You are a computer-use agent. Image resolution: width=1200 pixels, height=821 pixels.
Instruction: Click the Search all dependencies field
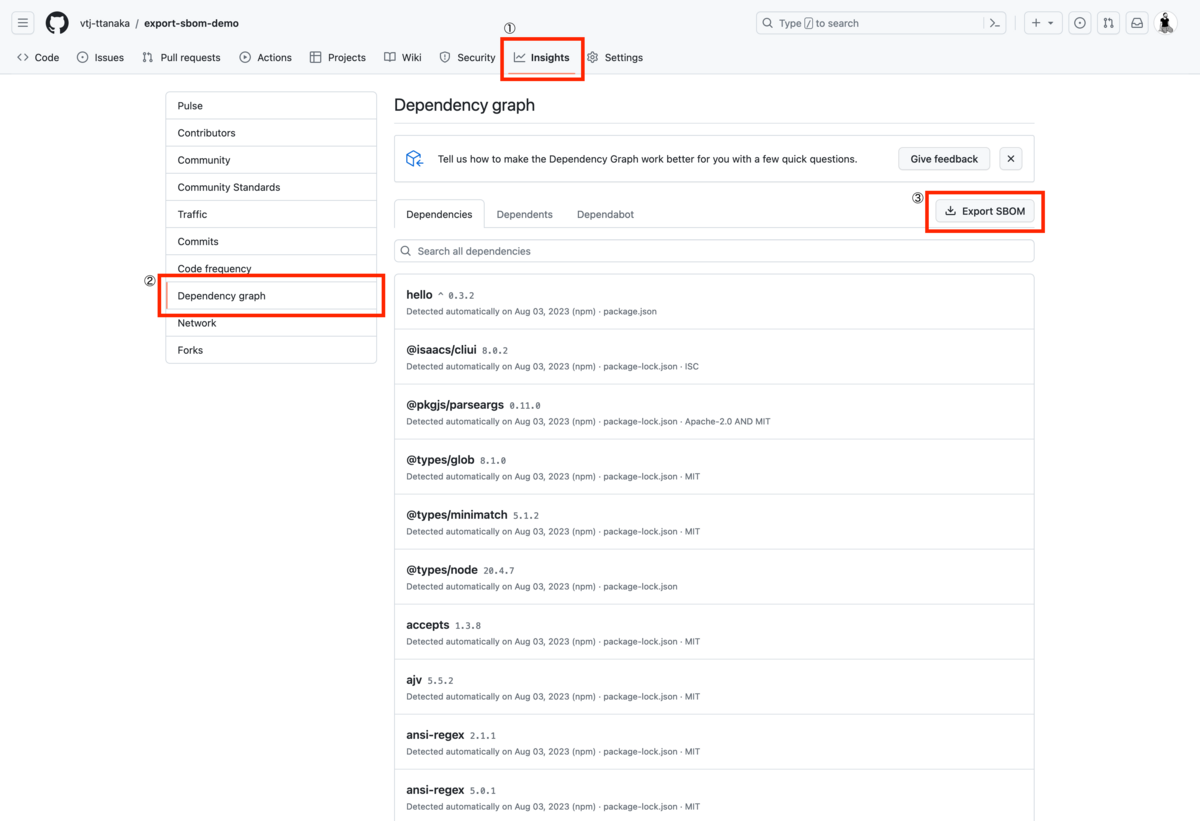pyautogui.click(x=714, y=250)
